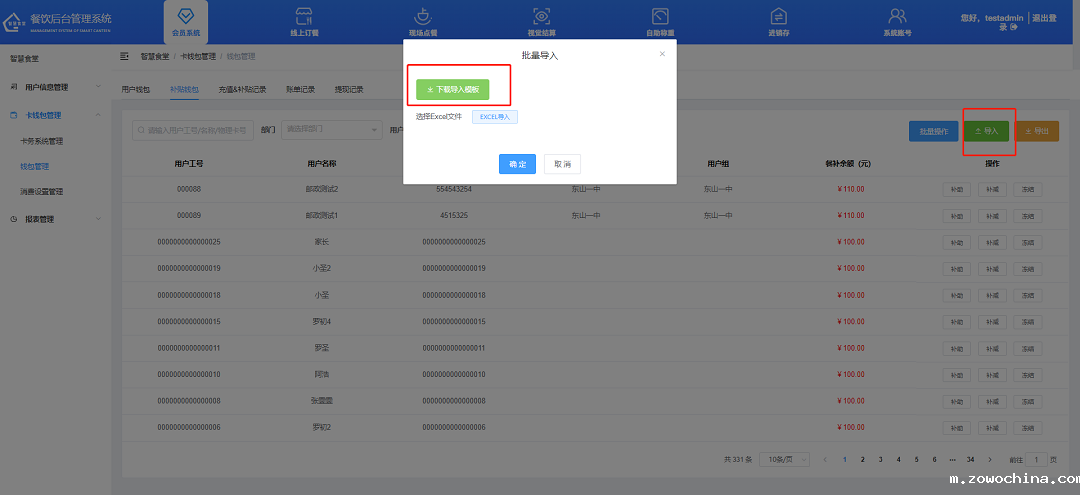Click the EXCEL导入 file button
Viewport: 1080px width, 495px height.
click(495, 117)
